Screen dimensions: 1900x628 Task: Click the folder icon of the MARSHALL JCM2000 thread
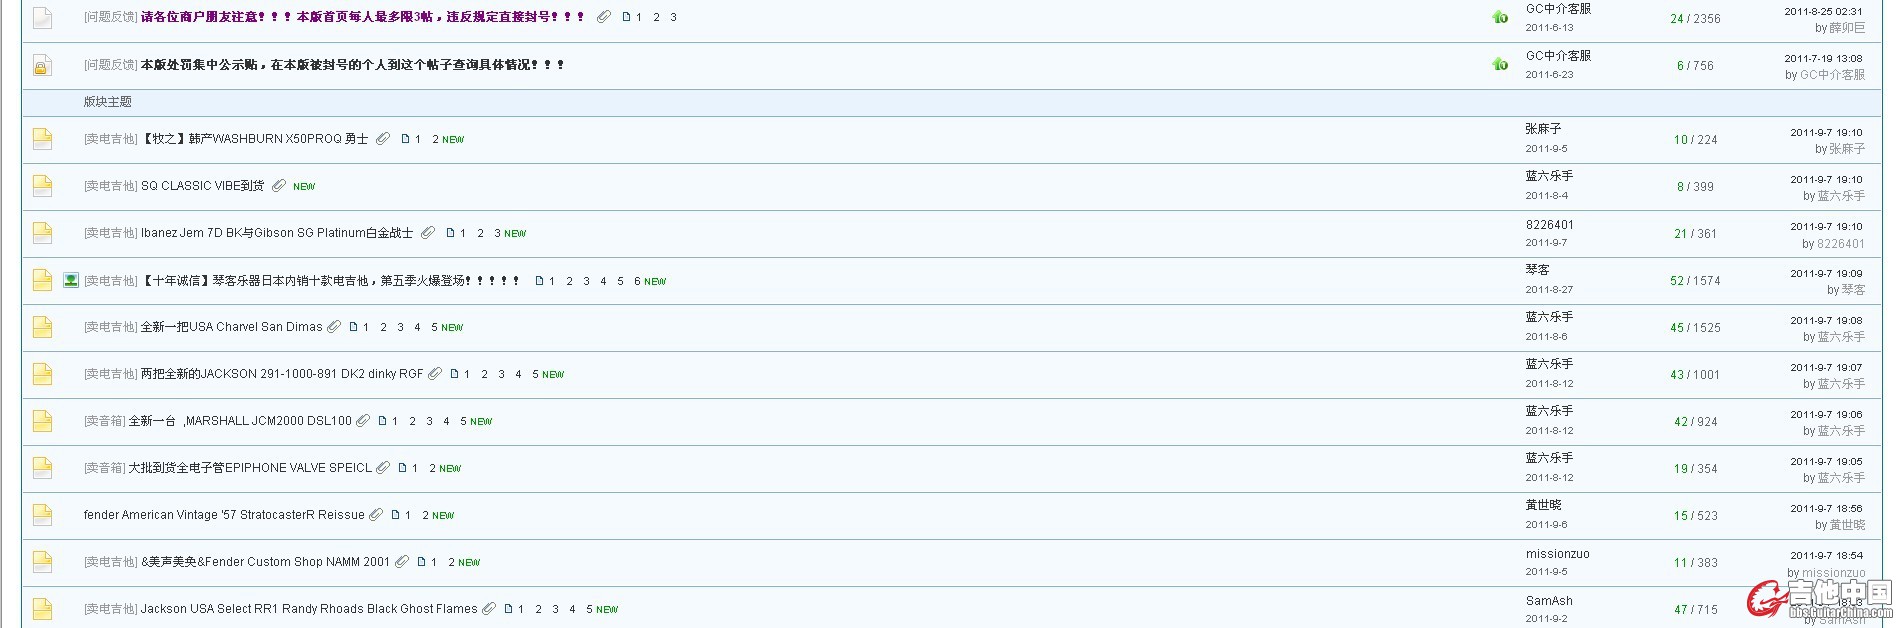point(42,421)
